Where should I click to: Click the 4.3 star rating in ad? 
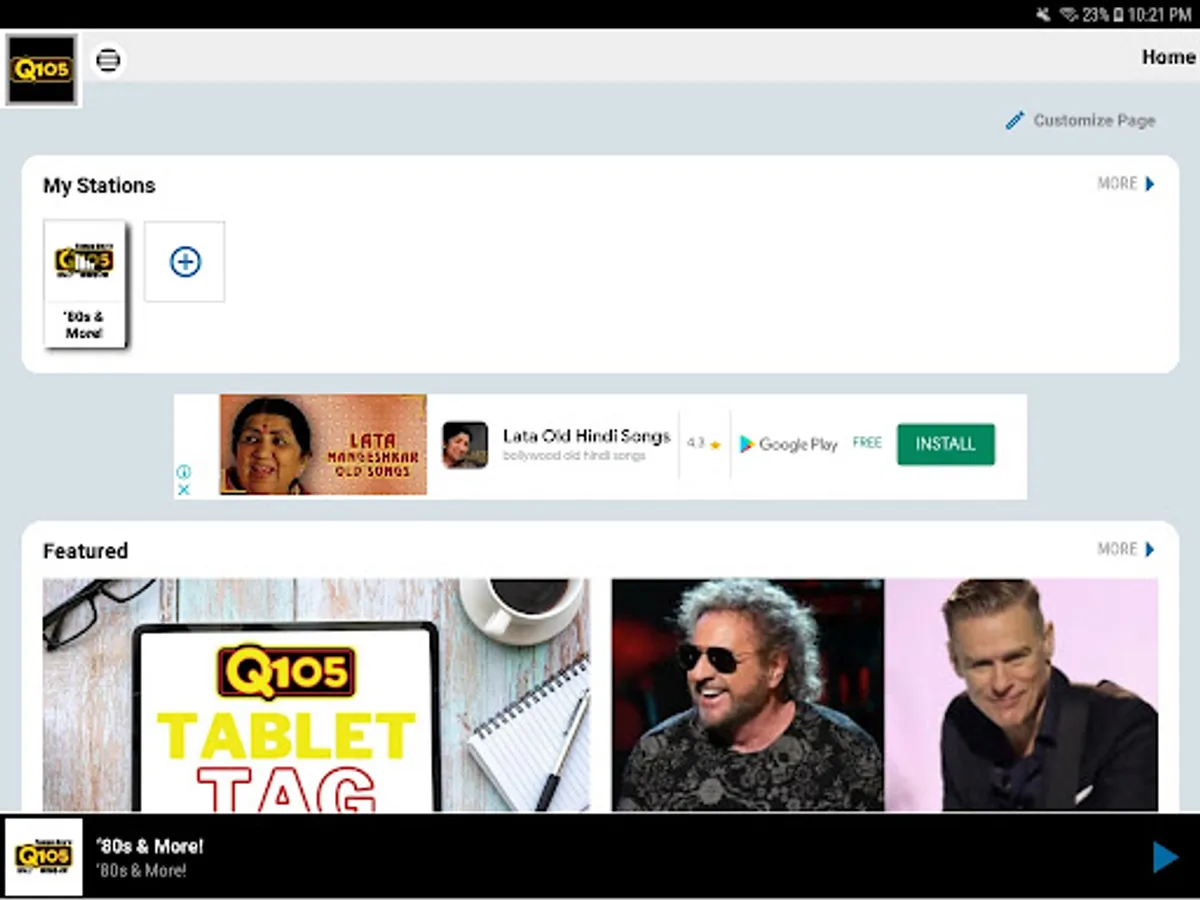coord(704,444)
